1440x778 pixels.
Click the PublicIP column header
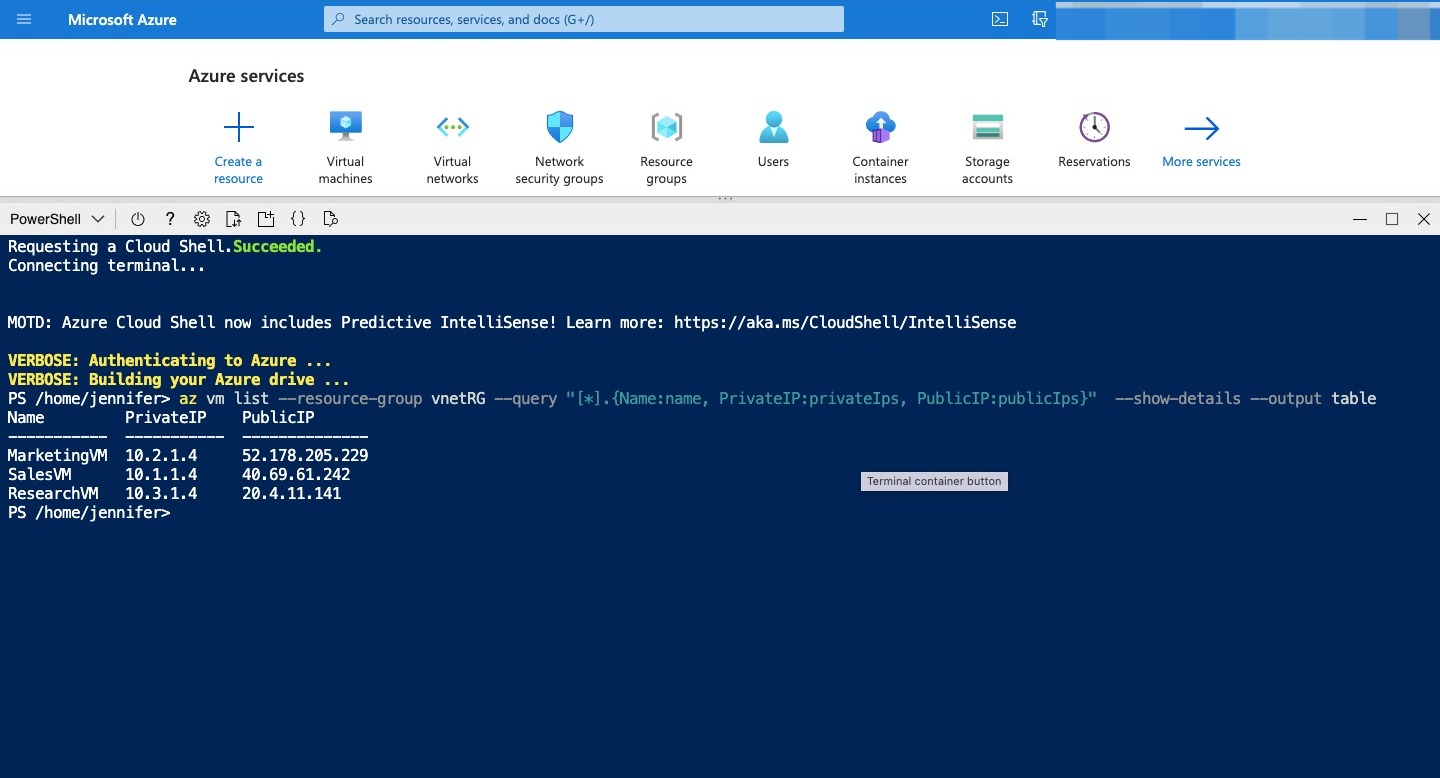click(278, 417)
